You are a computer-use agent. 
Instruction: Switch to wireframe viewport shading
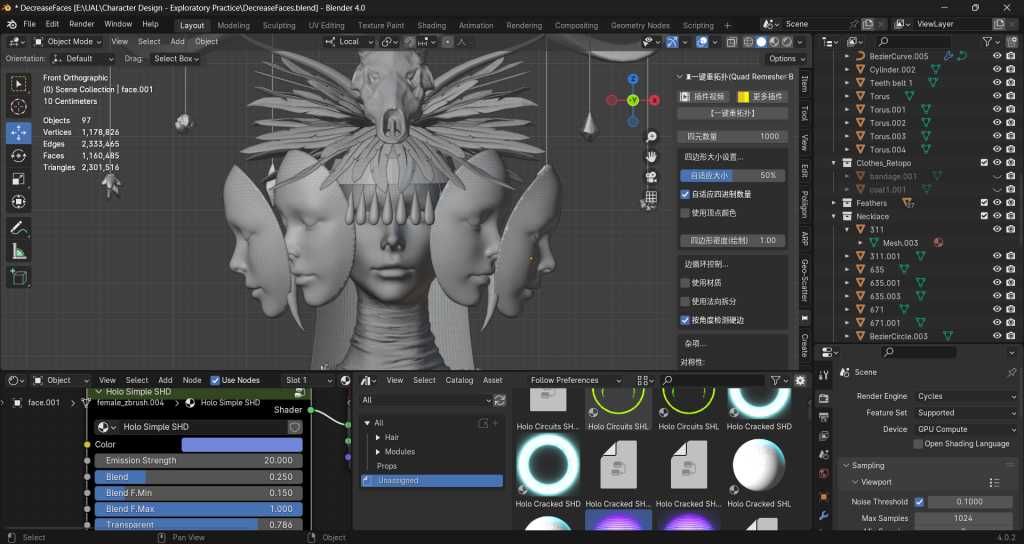(x=748, y=42)
